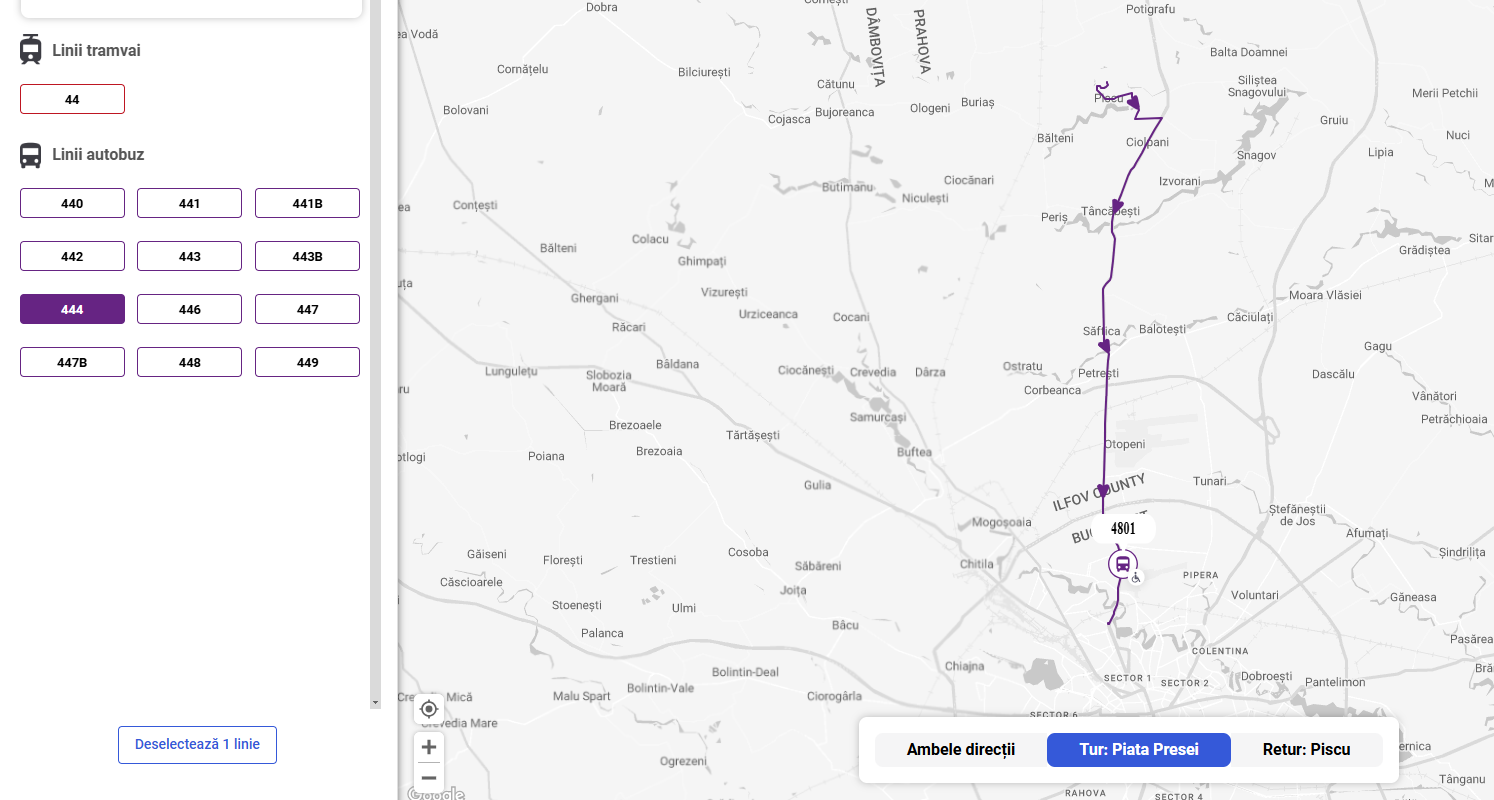Switch to Retur: Piscu direction
Viewport: 1494px width, 800px height.
coord(1307,749)
